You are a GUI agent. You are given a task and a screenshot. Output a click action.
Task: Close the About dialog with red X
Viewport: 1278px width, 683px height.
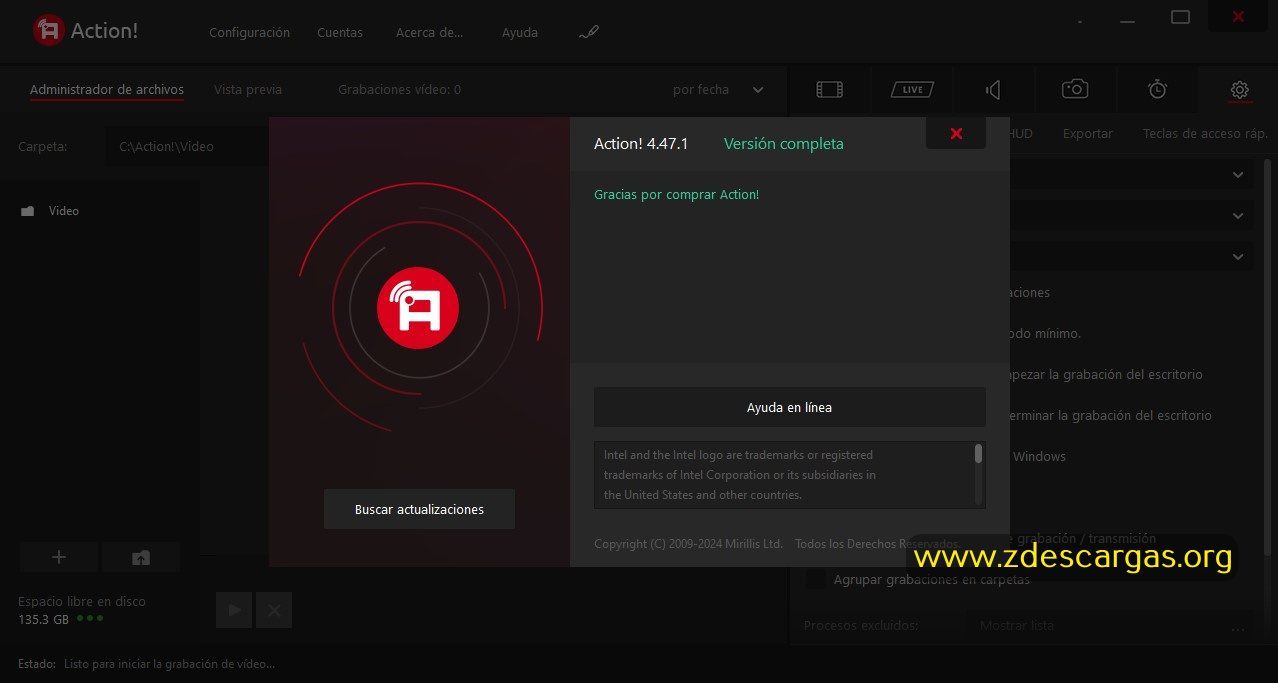point(956,133)
